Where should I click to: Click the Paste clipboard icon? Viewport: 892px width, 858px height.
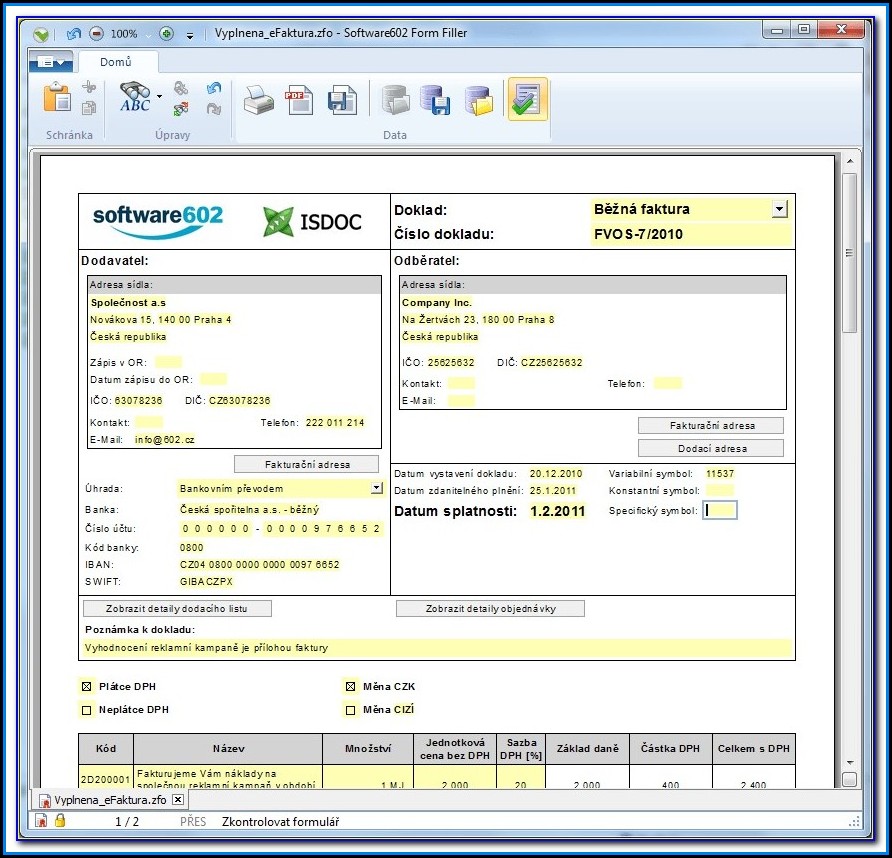pos(57,98)
